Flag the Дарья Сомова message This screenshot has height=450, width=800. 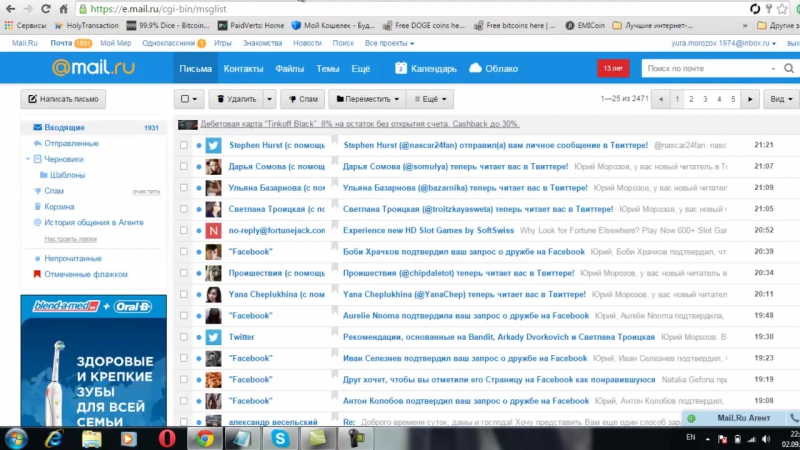[x=335, y=161]
